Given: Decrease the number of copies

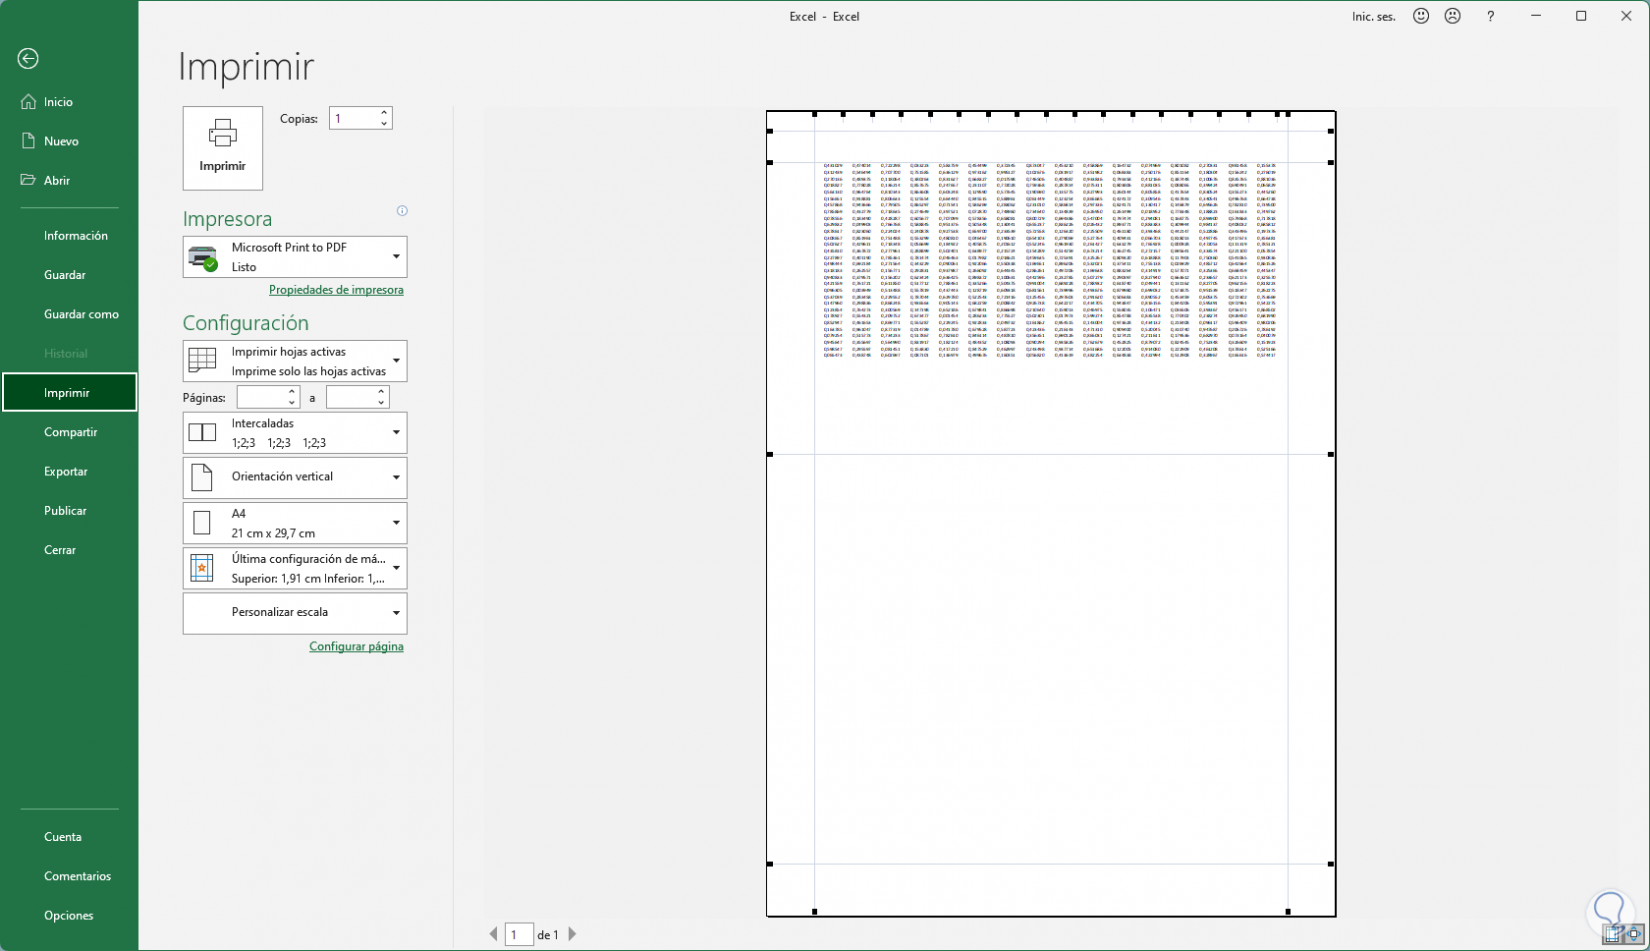Looking at the screenshot, I should [384, 124].
